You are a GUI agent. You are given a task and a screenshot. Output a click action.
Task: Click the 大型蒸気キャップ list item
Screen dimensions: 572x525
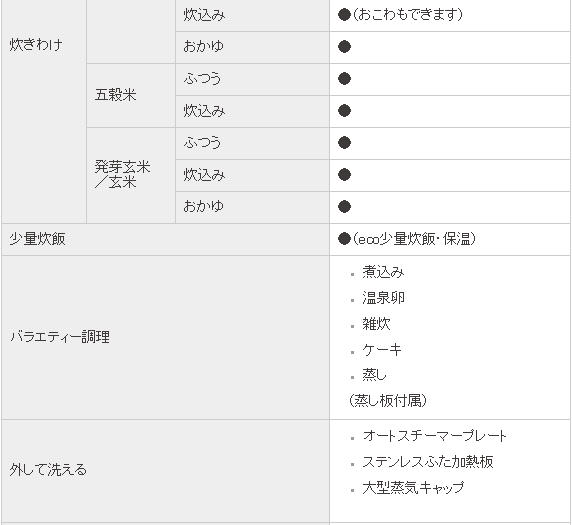[413, 488]
